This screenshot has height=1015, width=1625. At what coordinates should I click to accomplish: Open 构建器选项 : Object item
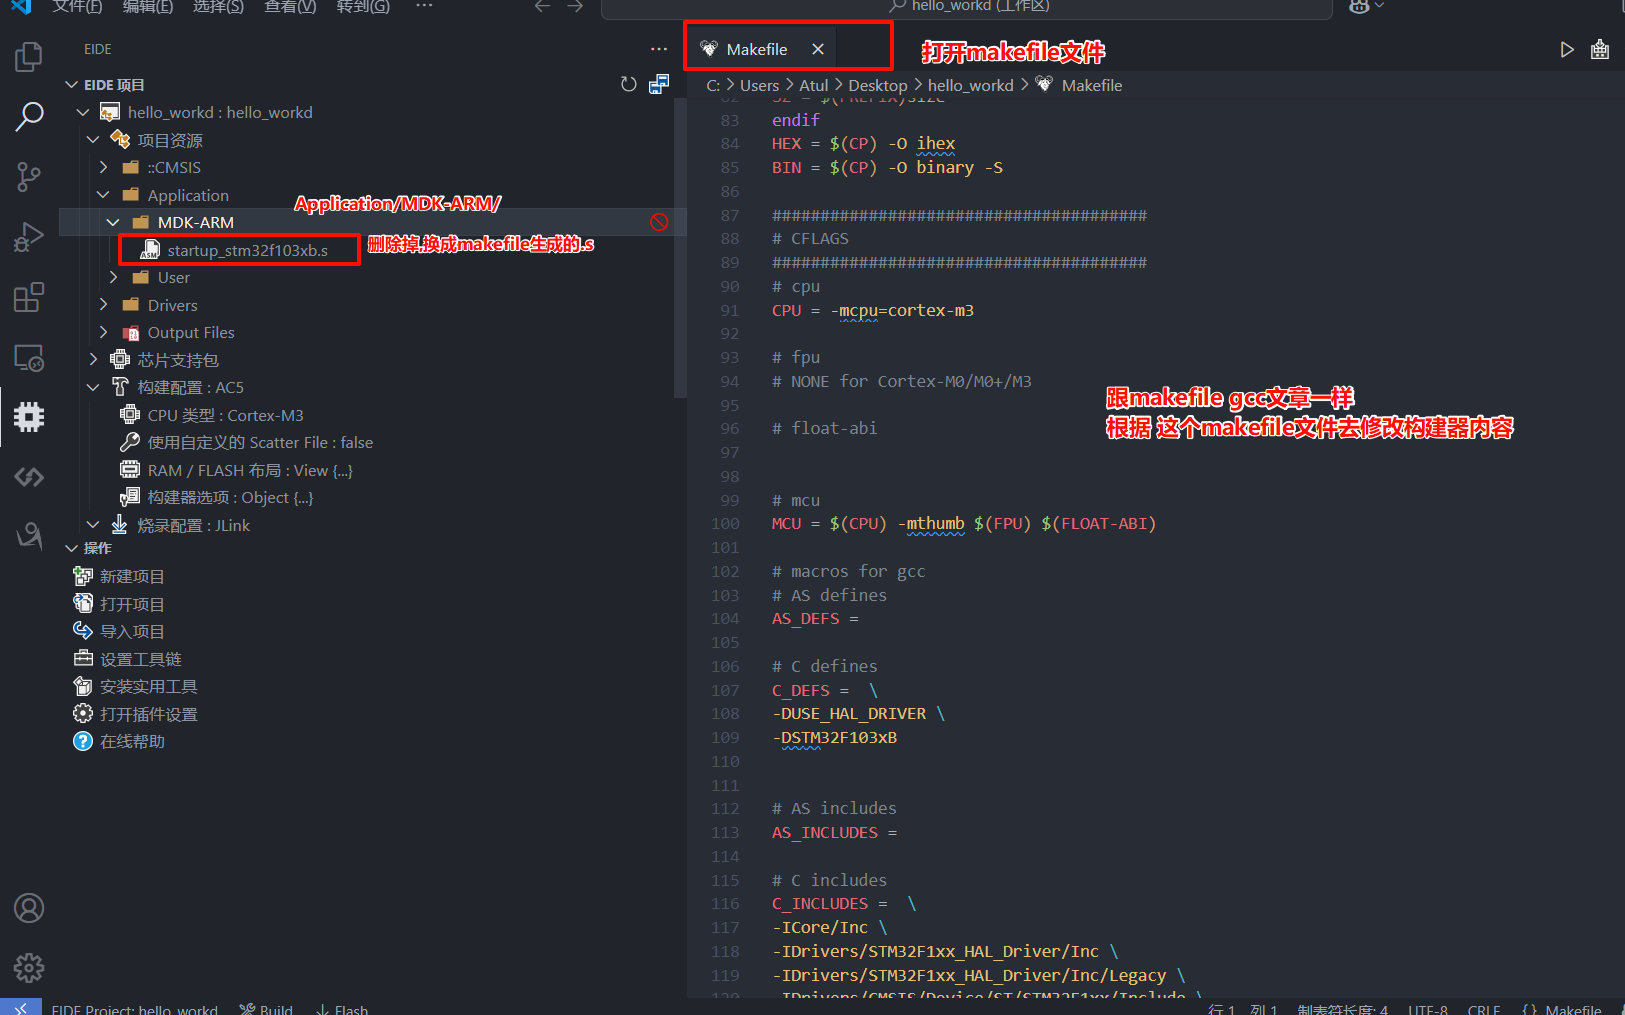point(230,498)
